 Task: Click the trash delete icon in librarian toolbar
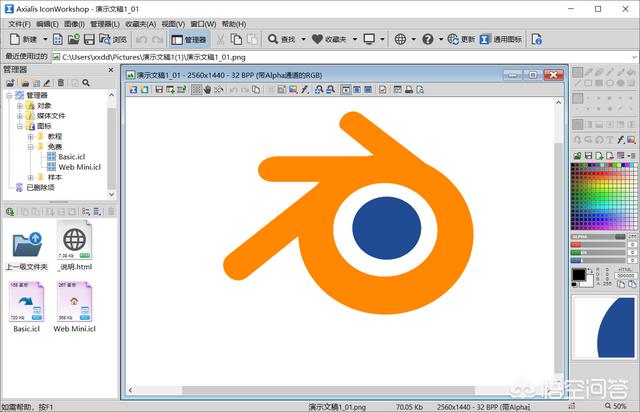(x=61, y=83)
